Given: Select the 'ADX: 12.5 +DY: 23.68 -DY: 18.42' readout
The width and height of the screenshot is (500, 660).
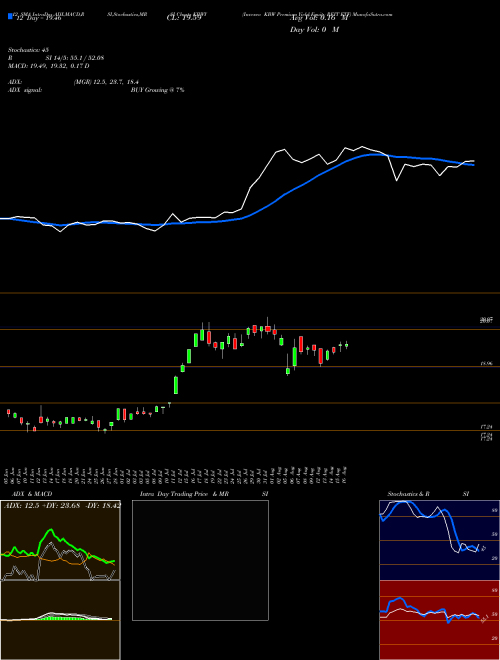Looking at the screenshot, I should pyautogui.click(x=62, y=505).
